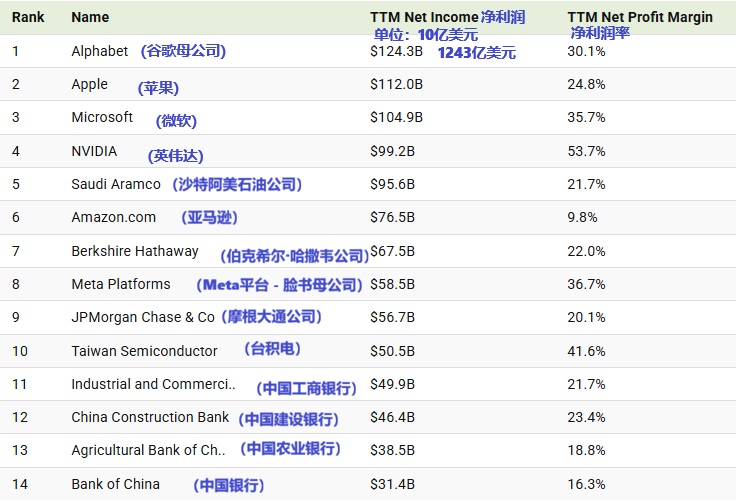This screenshot has height=502, width=736.
Task: Open the Alphabet company name
Action: coord(100,51)
